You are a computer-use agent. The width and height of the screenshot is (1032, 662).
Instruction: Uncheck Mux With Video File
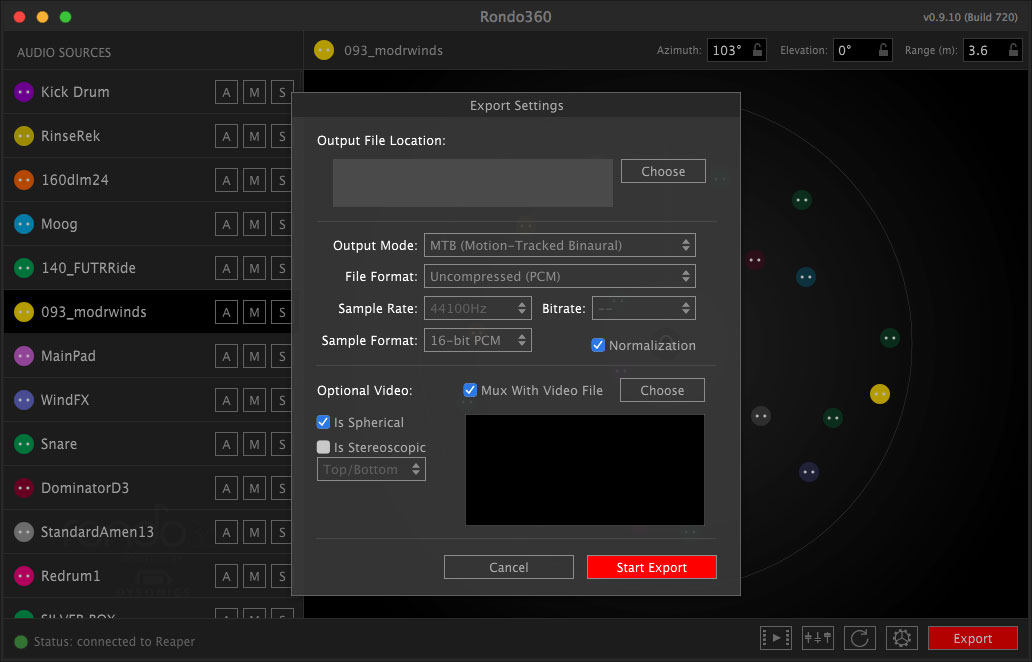470,390
